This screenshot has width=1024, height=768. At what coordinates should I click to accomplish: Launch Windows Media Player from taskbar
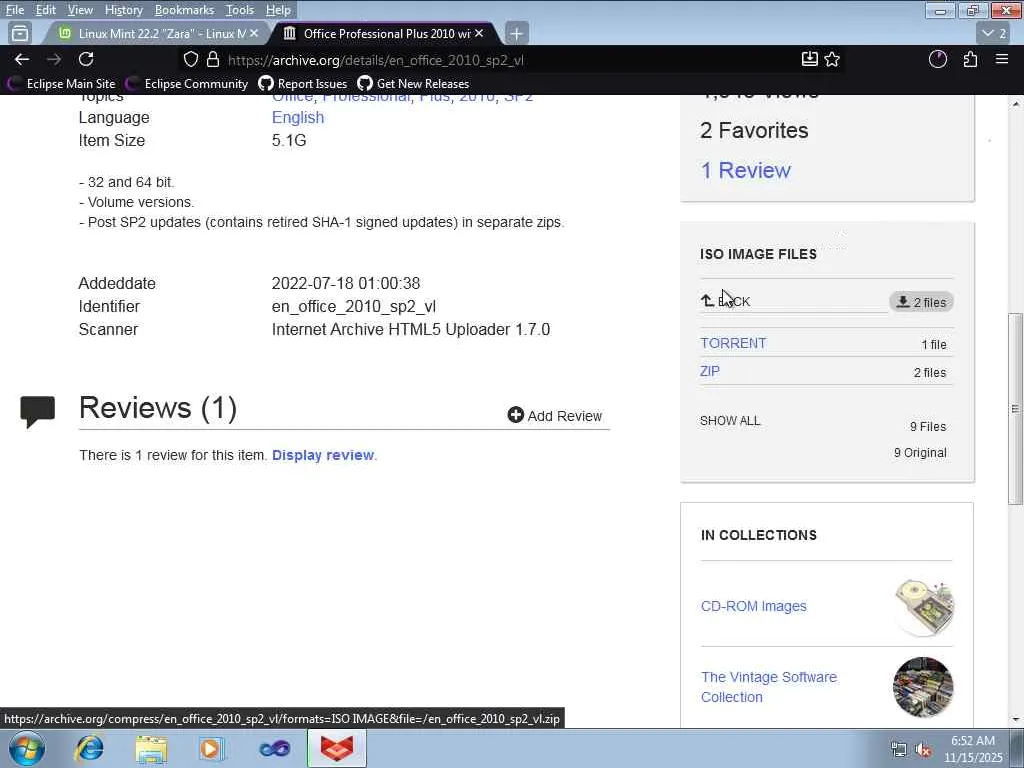tap(212, 749)
